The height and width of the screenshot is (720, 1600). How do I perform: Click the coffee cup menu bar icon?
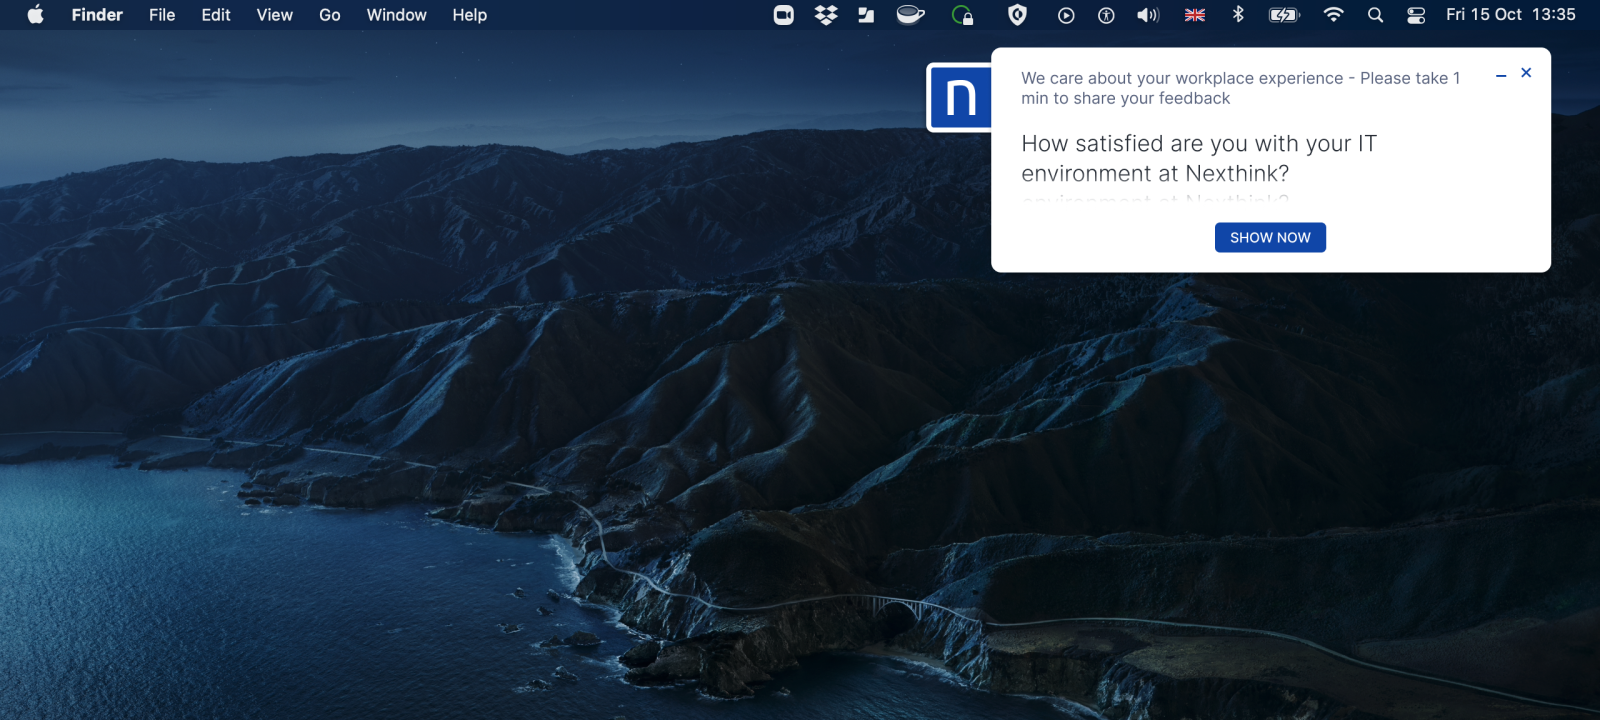click(x=910, y=15)
